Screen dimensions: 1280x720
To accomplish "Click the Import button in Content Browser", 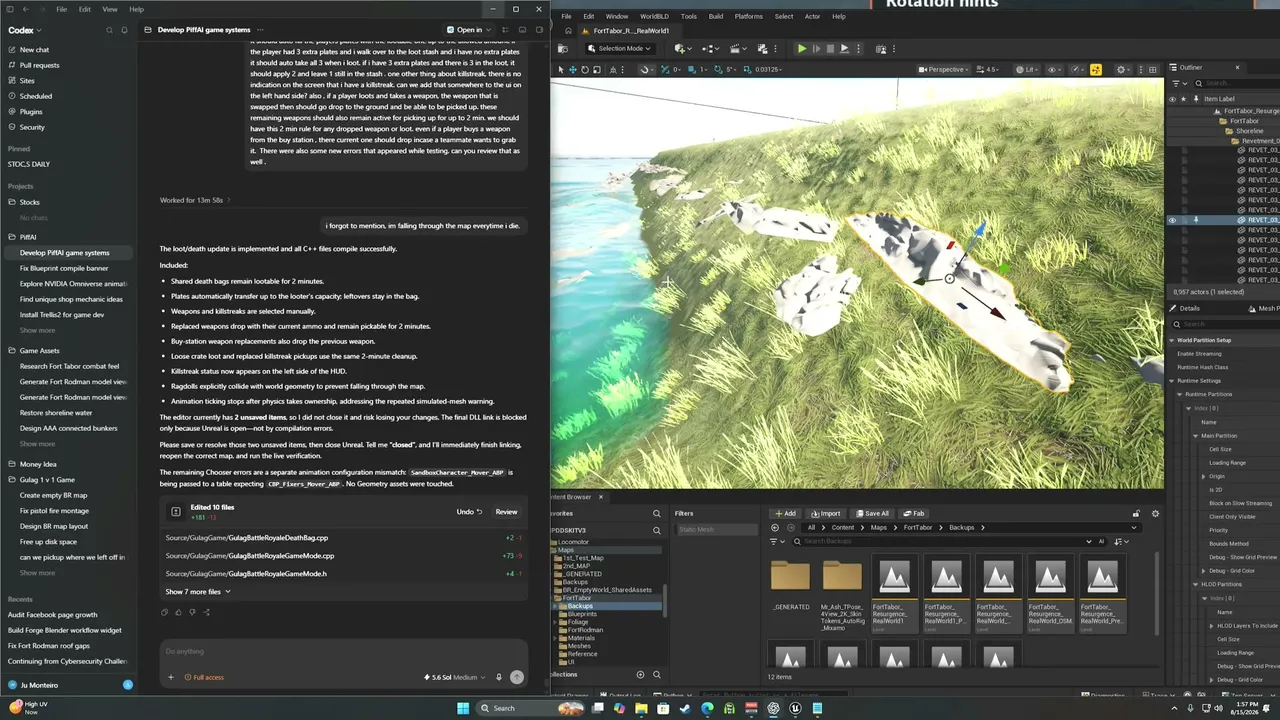I will (826, 513).
